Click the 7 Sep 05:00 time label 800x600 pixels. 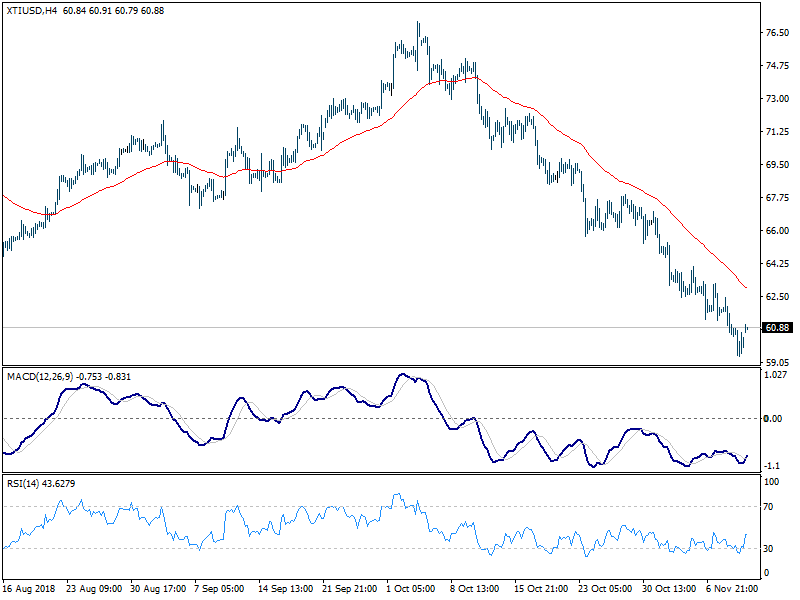(x=220, y=589)
